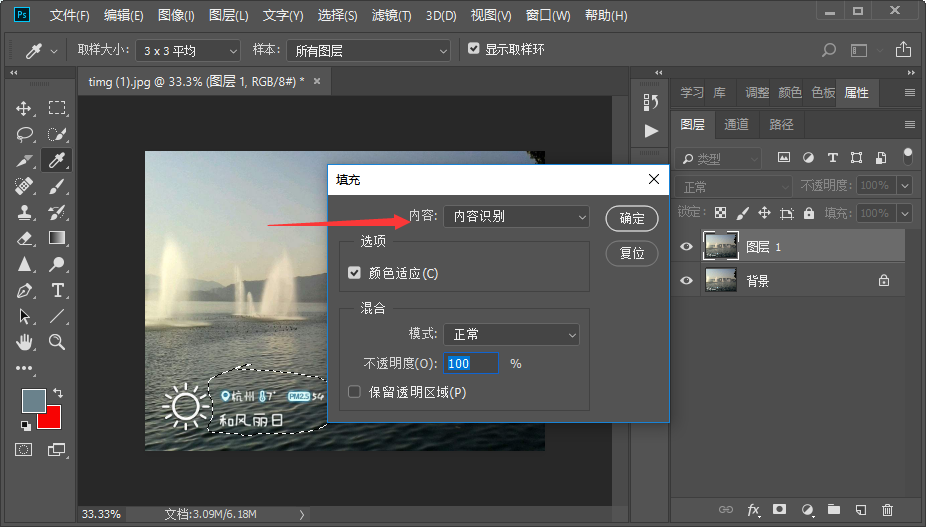Select the Lasso tool
The width and height of the screenshot is (926, 527).
click(x=24, y=134)
